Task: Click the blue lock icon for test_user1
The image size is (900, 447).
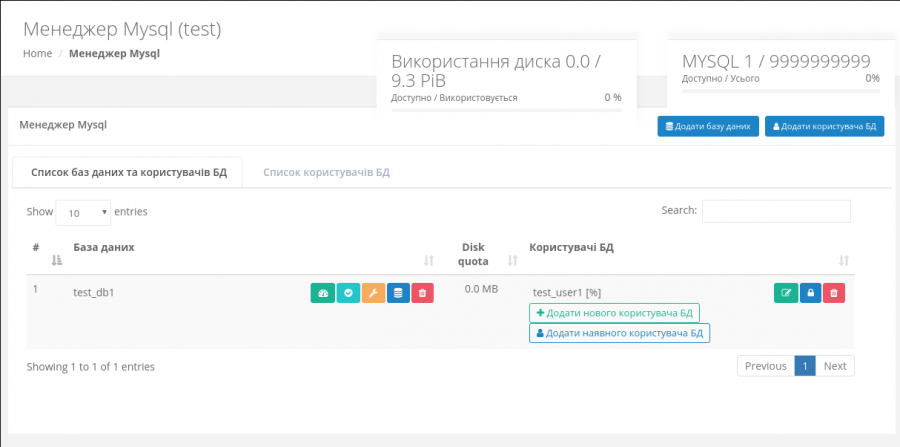Action: pyautogui.click(x=810, y=293)
